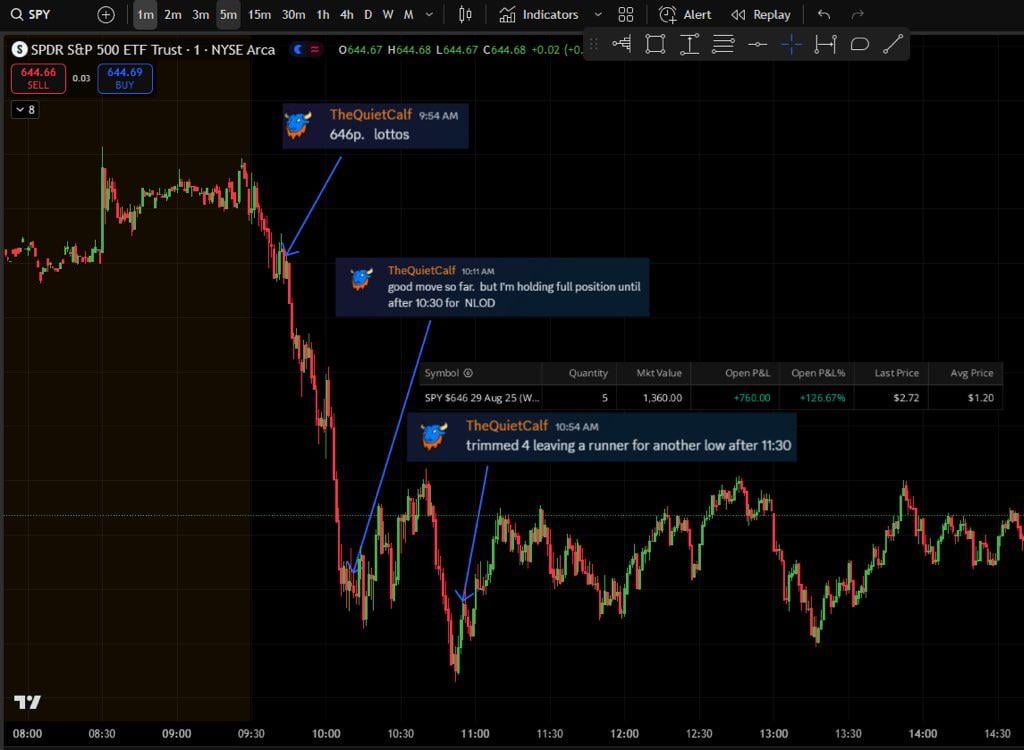Screen dimensions: 1024x750
Task: Grab the drawing favorites toolbar drag handle
Action: 594,44
